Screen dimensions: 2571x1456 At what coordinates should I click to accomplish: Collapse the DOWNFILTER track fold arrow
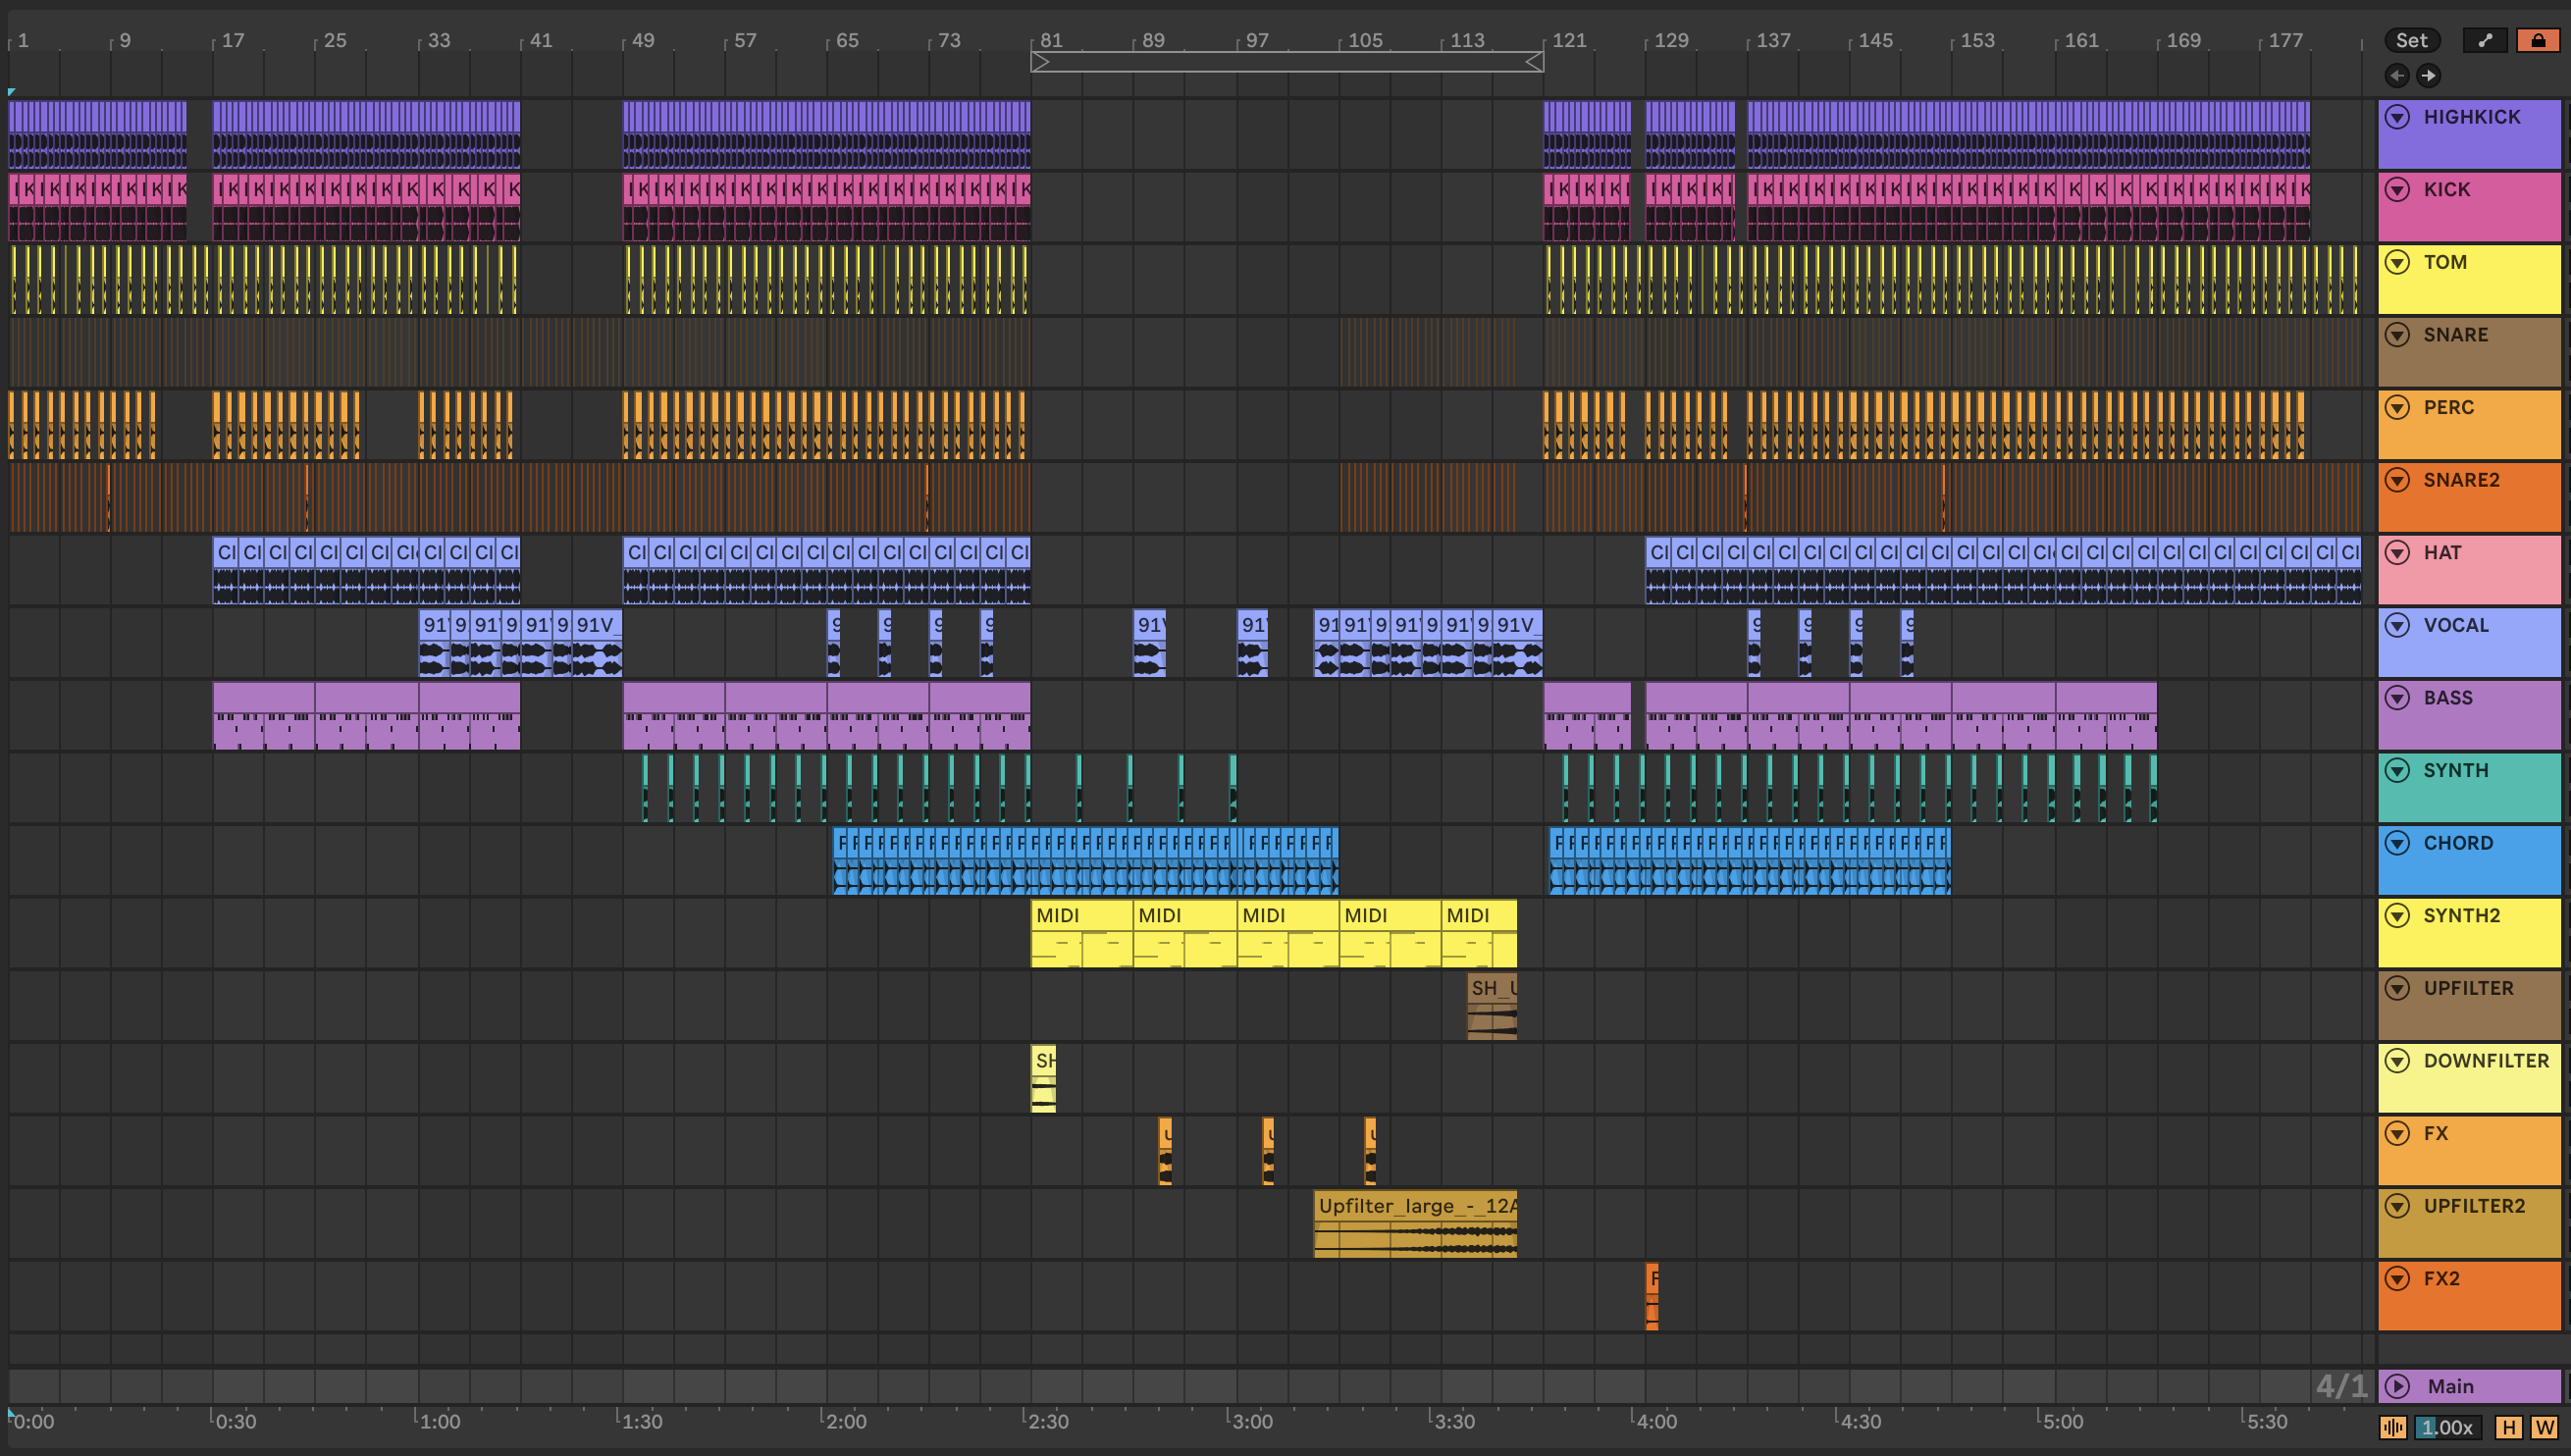tap(2397, 1060)
